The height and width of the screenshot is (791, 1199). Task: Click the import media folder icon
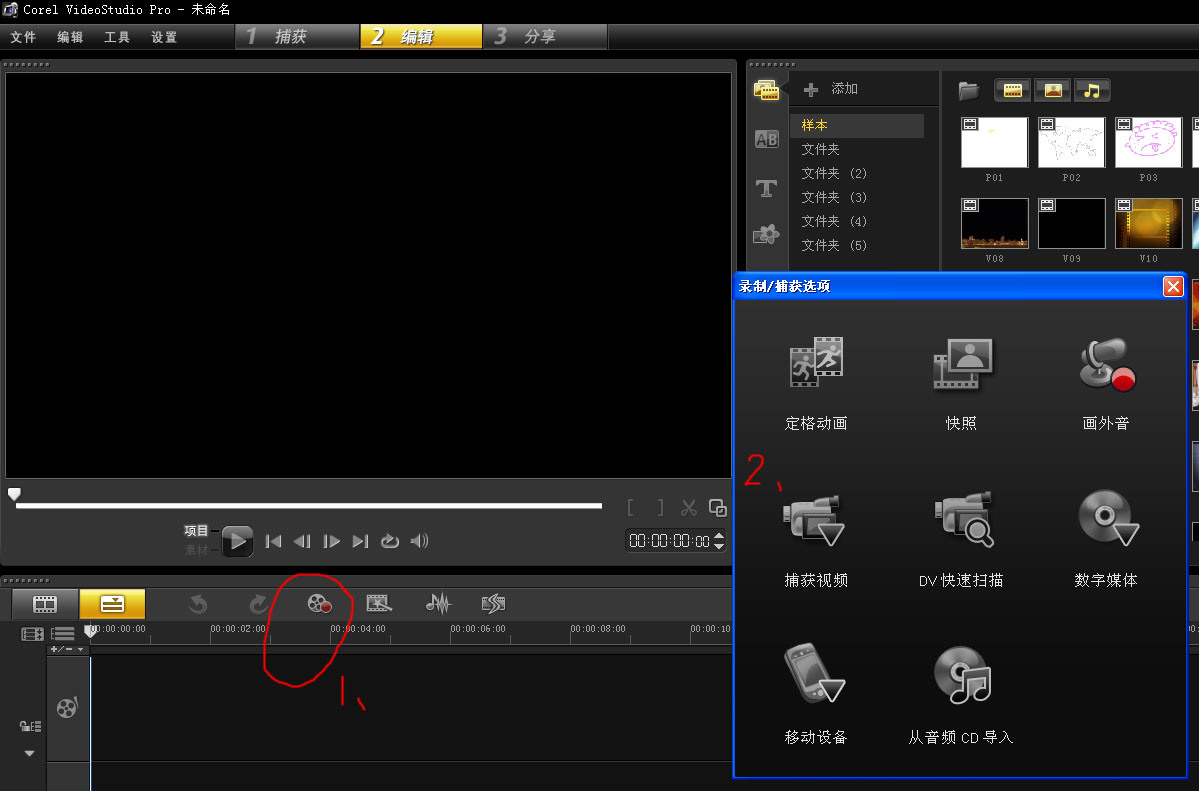coord(969,91)
